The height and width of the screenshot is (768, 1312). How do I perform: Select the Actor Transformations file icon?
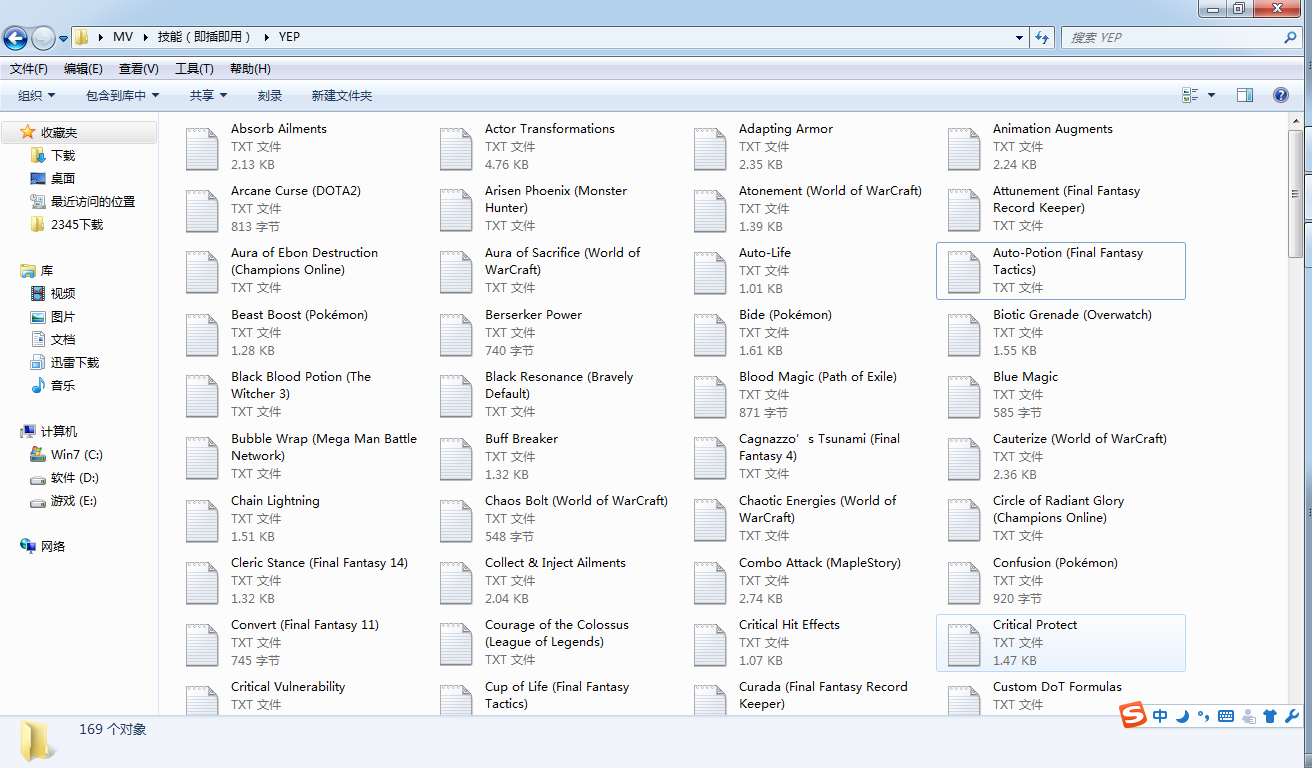click(x=456, y=148)
